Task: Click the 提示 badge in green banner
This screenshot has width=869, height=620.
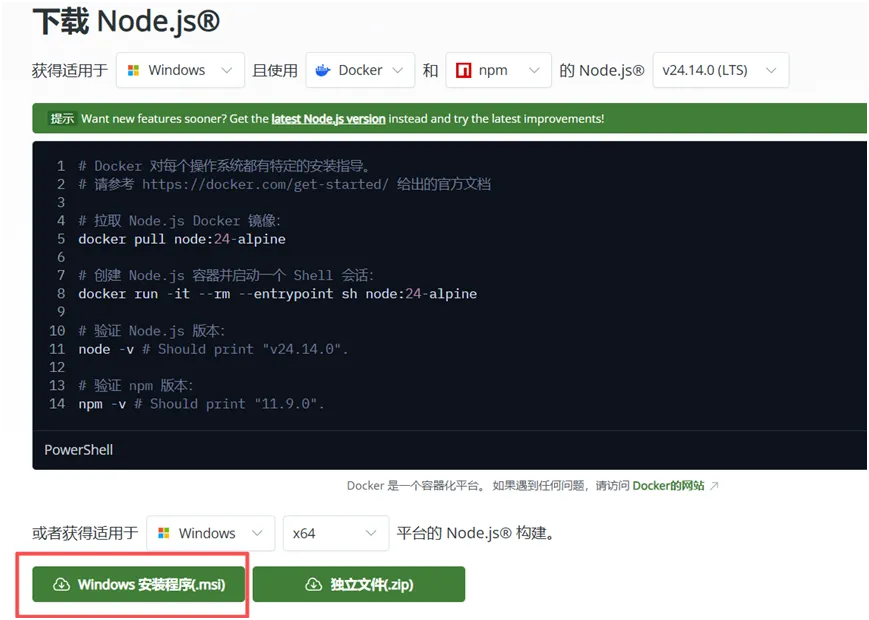Action: click(62, 119)
